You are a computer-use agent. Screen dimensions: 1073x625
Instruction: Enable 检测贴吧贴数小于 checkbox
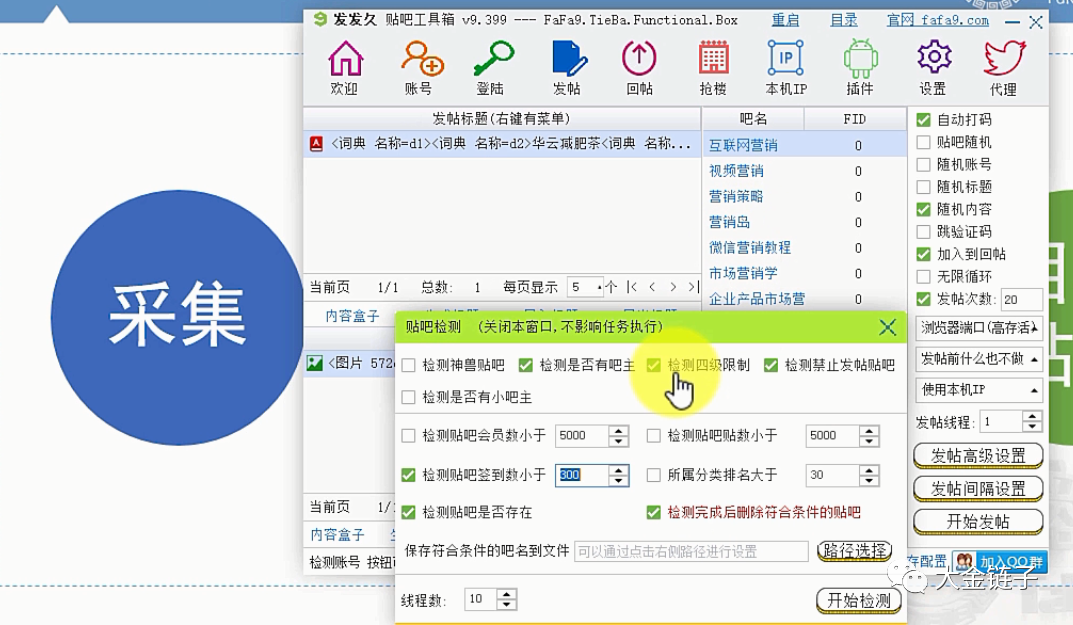click(x=654, y=435)
